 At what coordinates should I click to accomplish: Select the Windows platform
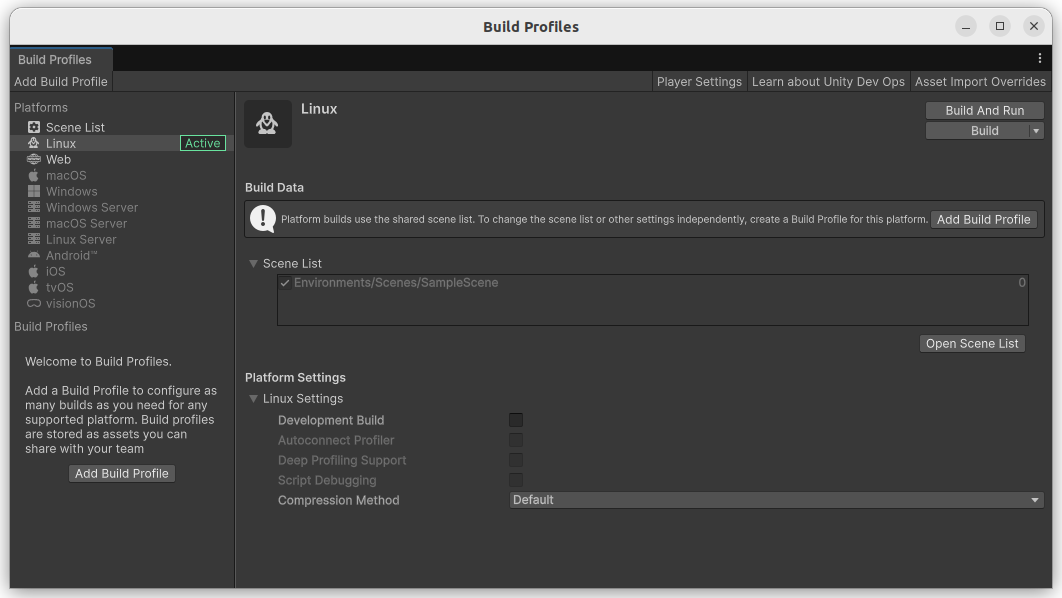click(x=122, y=191)
